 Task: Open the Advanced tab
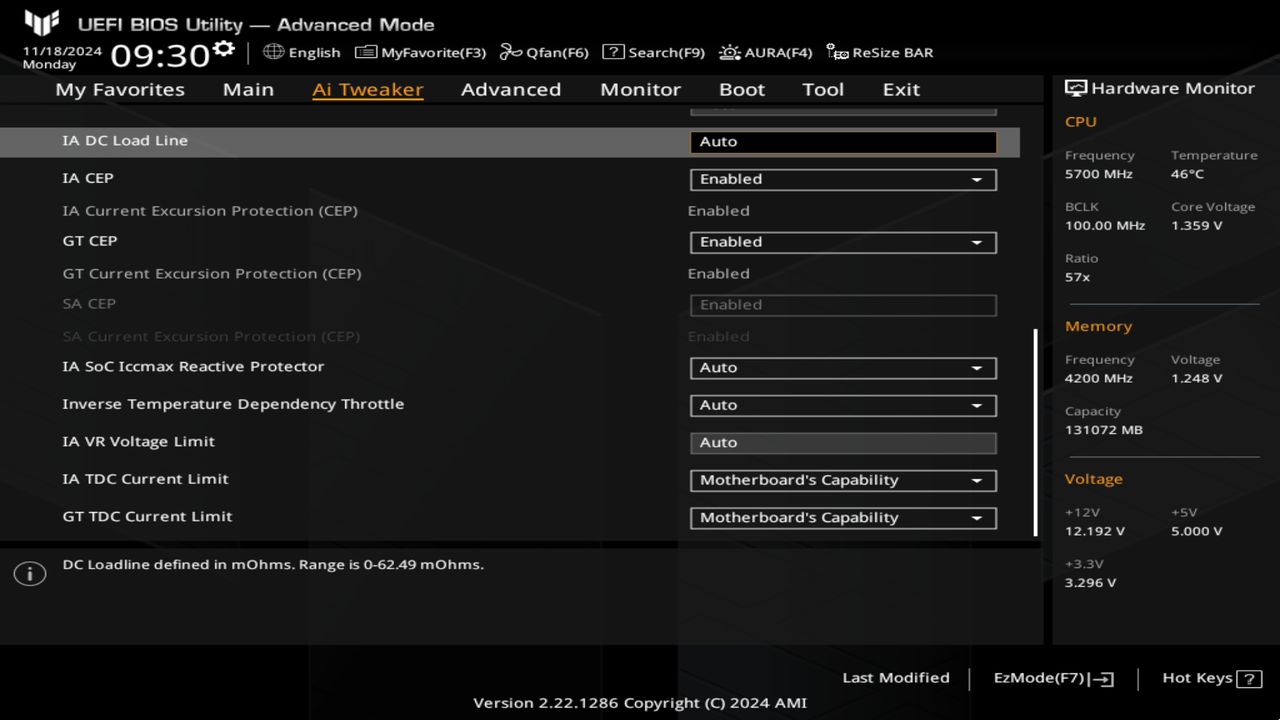pos(511,89)
